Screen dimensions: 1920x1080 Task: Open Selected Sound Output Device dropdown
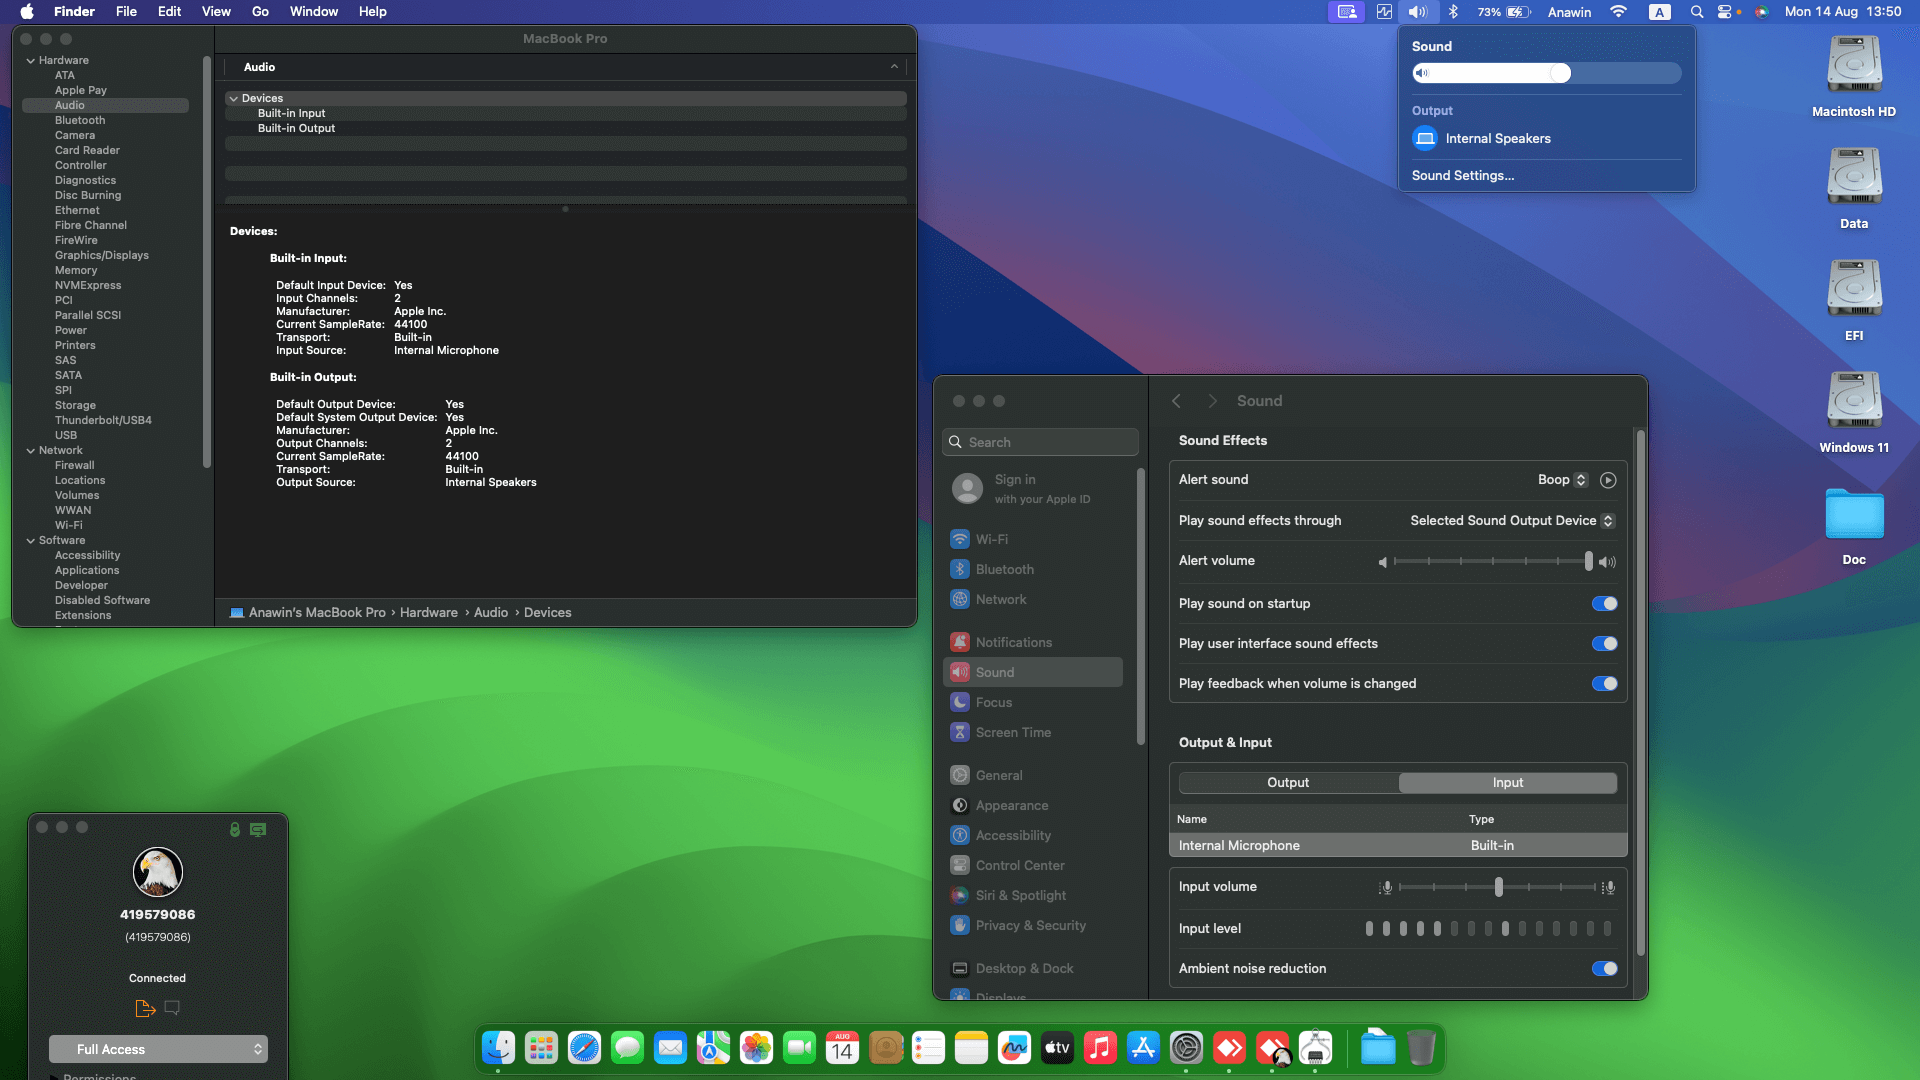pos(1511,521)
